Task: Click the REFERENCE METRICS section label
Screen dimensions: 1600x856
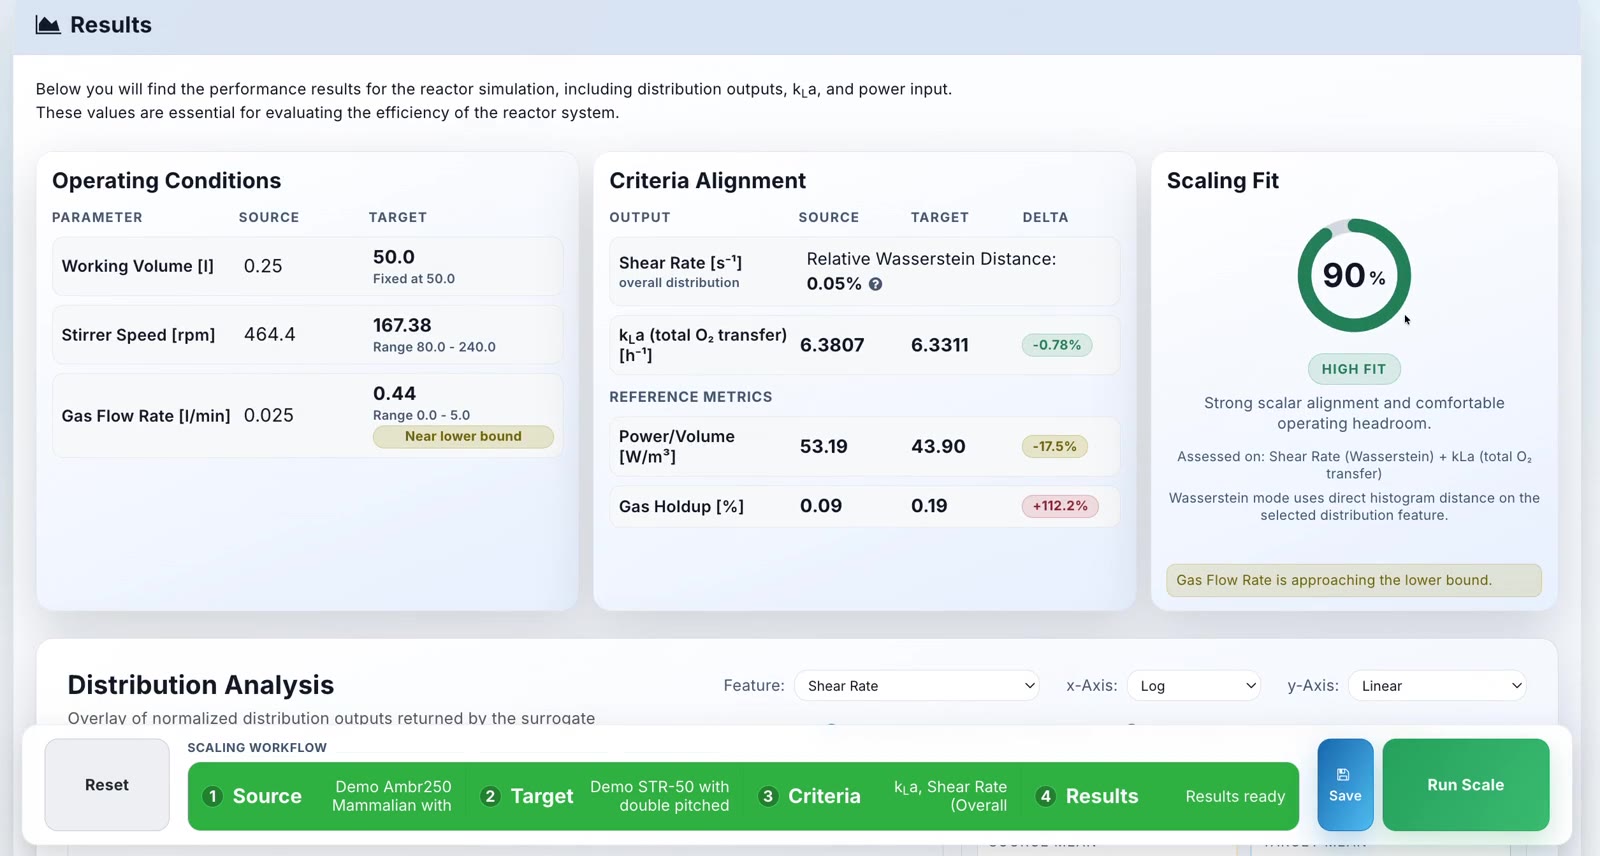Action: 691,397
